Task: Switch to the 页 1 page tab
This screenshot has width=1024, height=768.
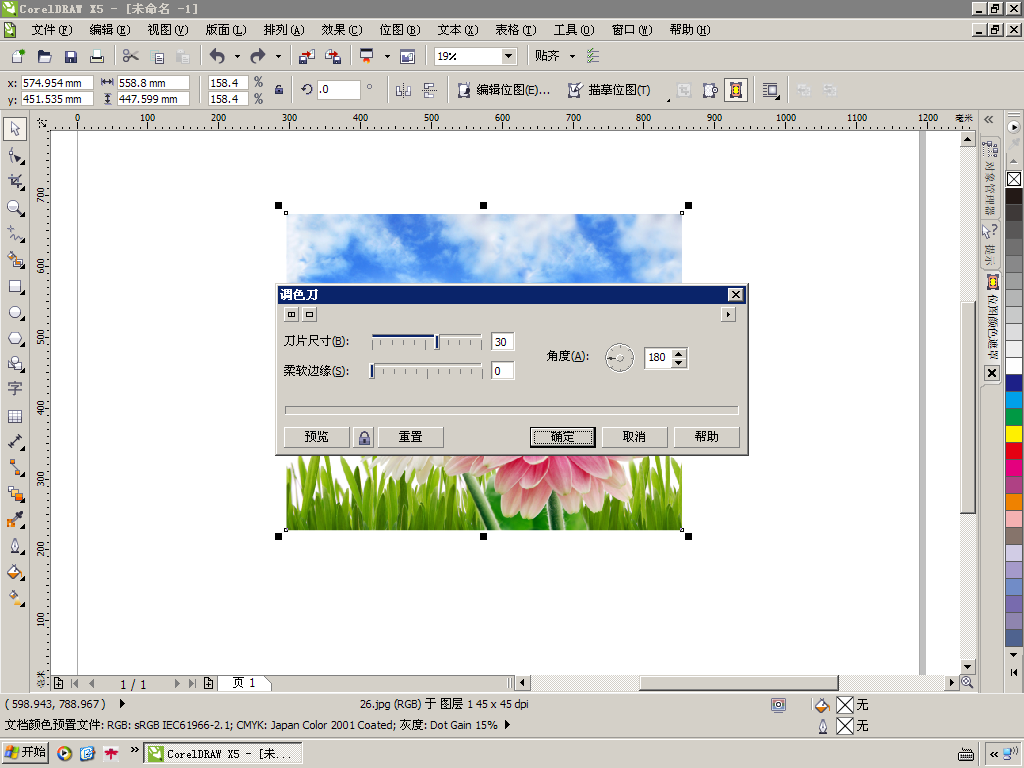Action: (x=244, y=683)
